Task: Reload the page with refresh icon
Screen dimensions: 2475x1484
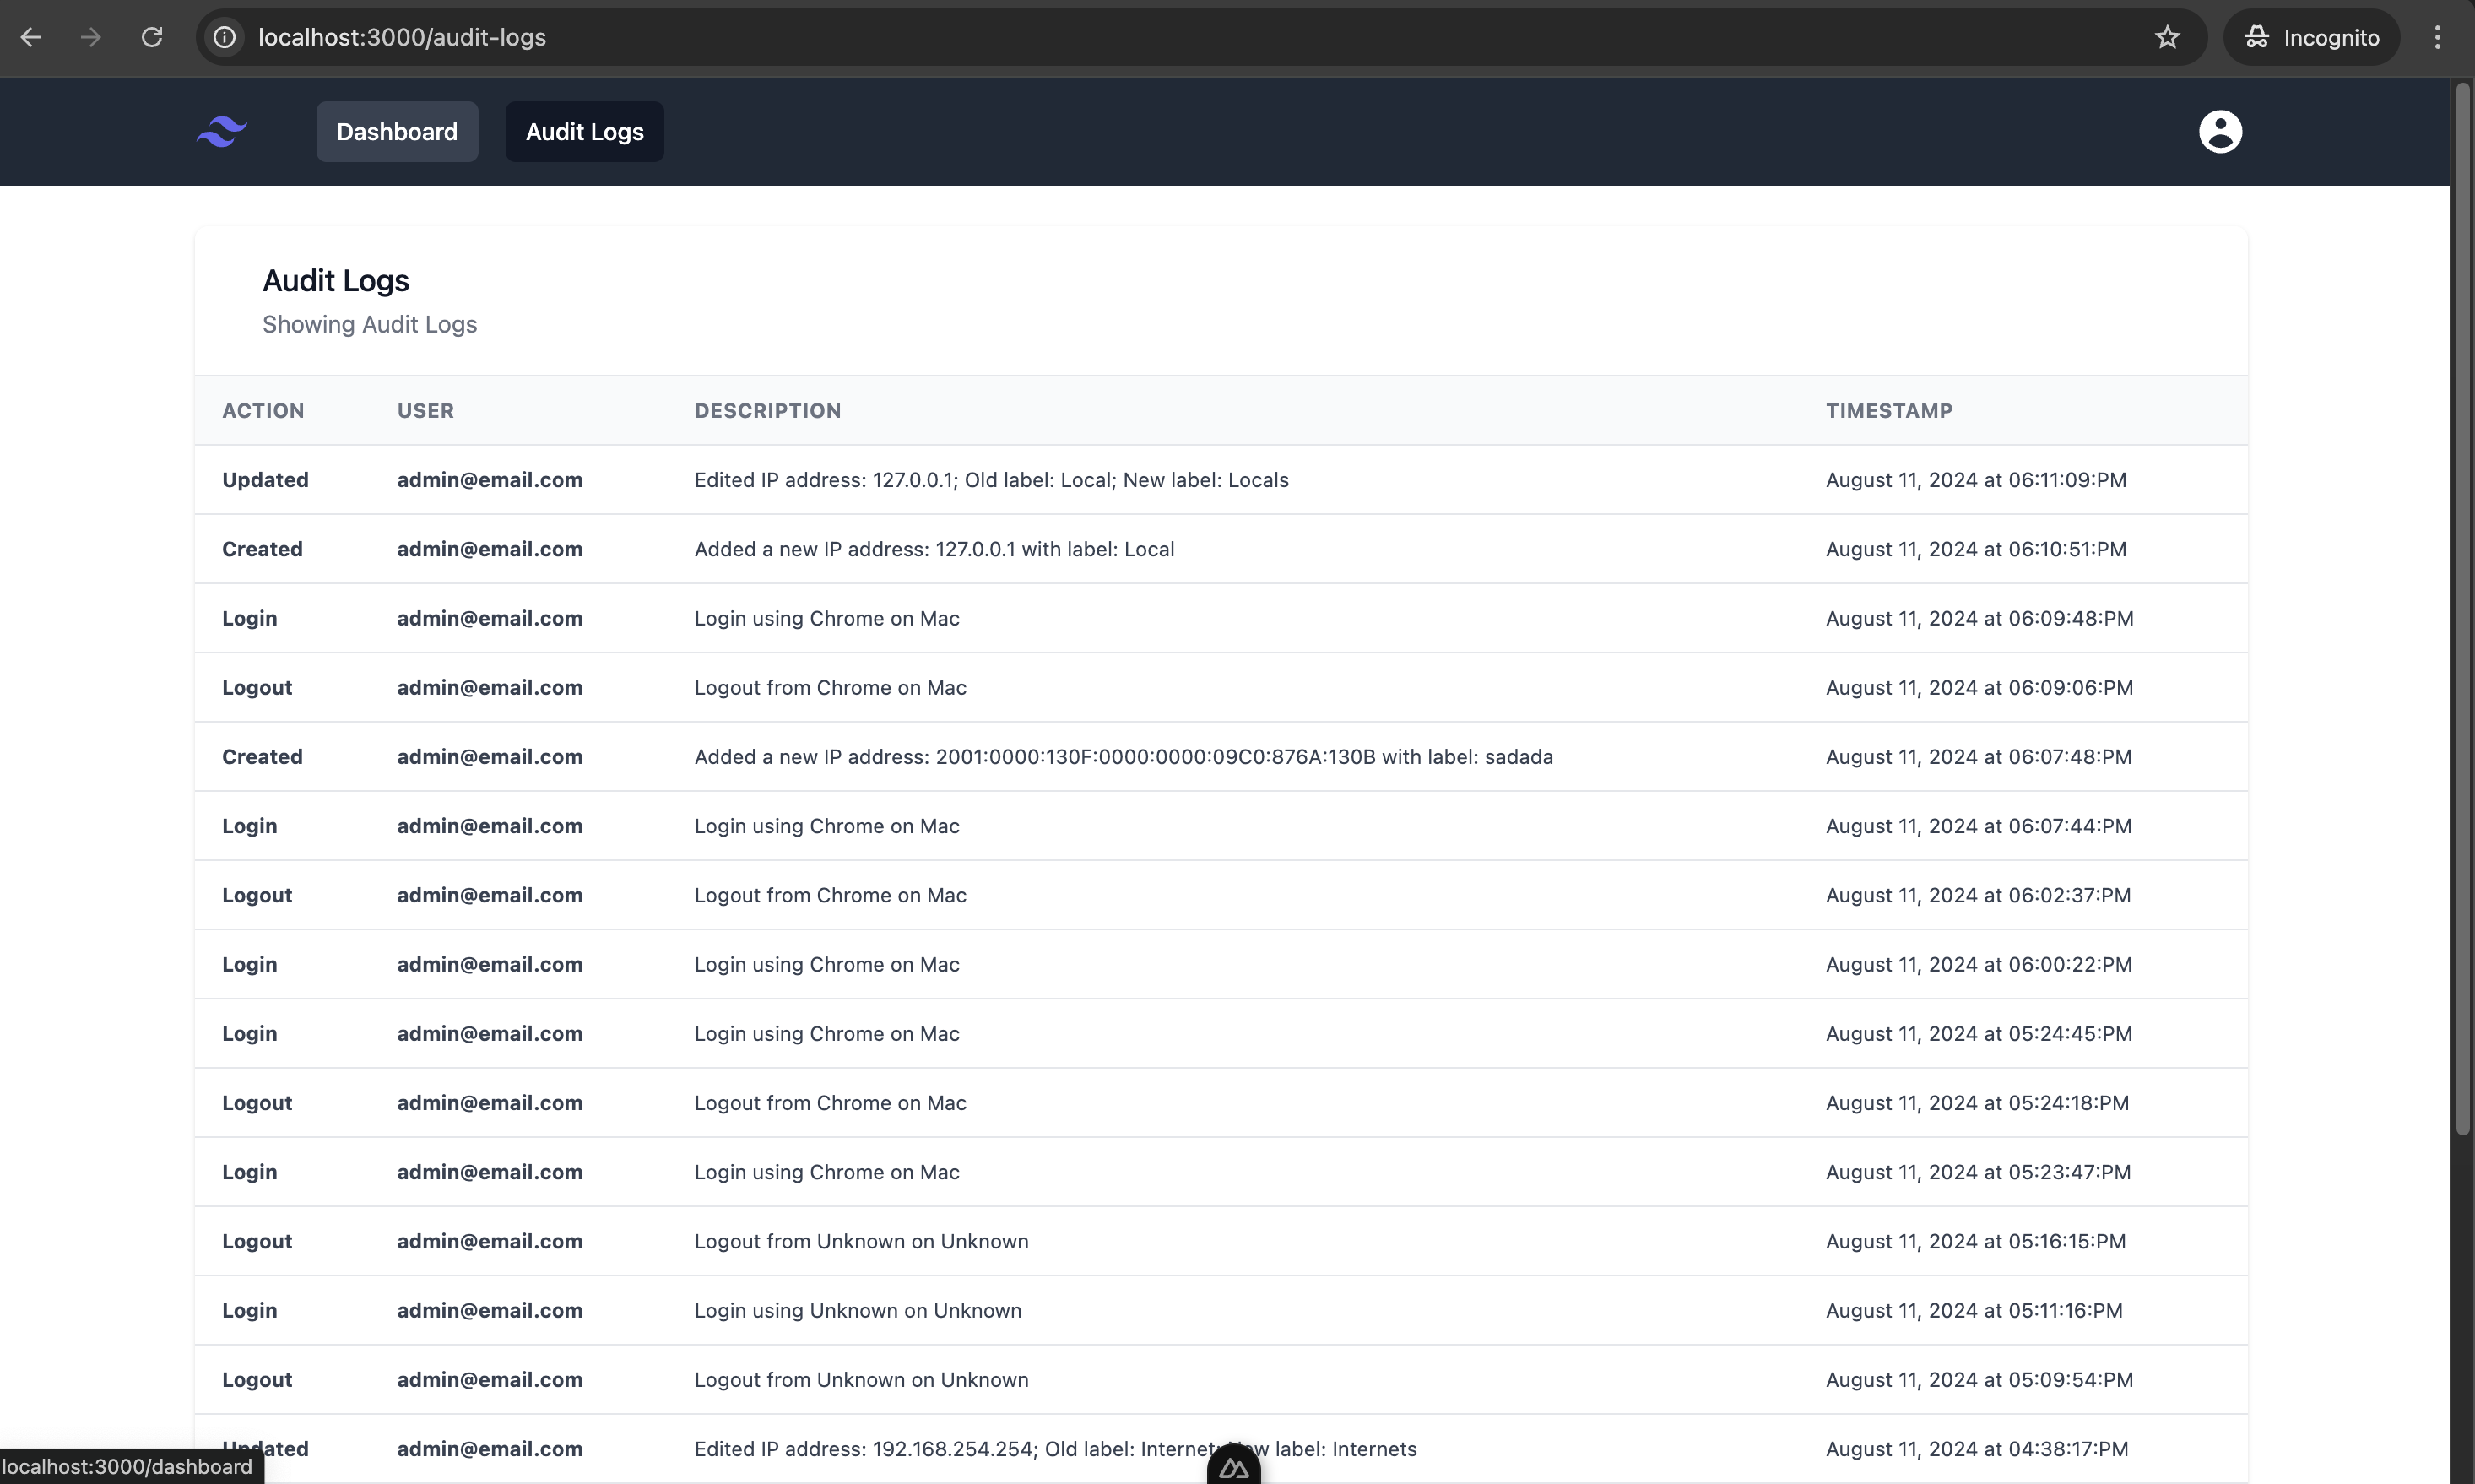Action: click(x=152, y=37)
